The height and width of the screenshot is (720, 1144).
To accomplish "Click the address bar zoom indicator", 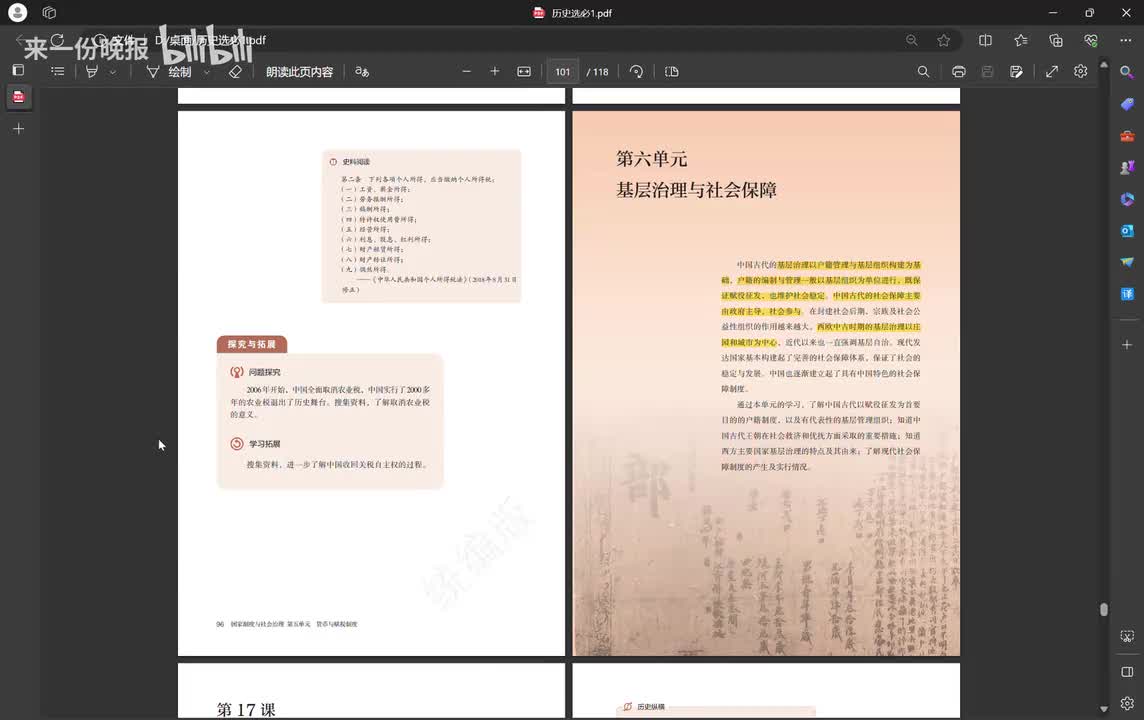I will pos(911,41).
